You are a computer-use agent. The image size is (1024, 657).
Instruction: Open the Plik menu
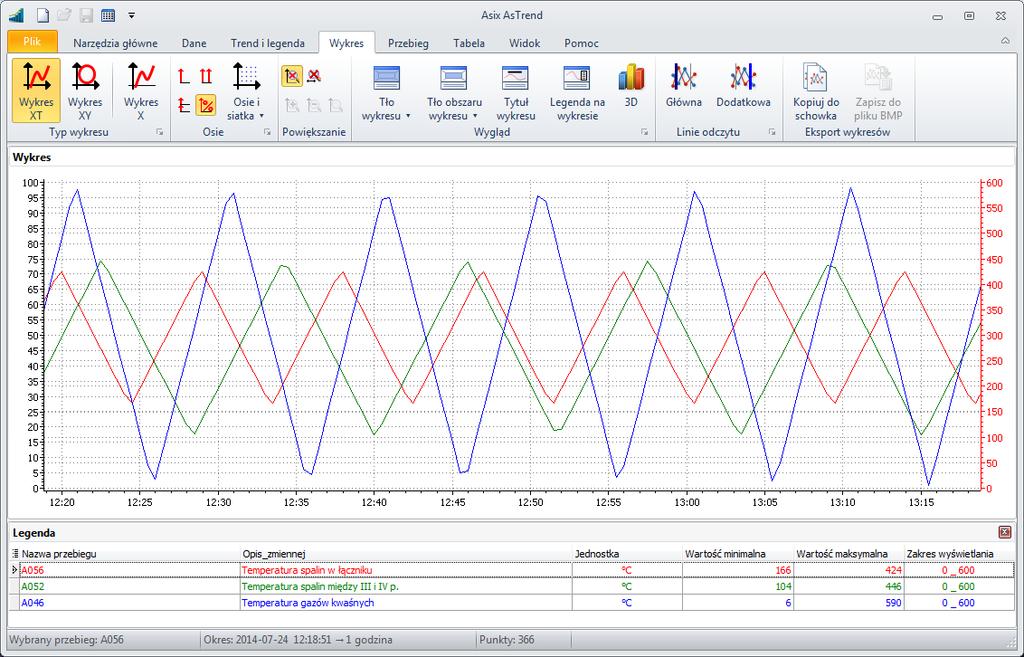[32, 41]
